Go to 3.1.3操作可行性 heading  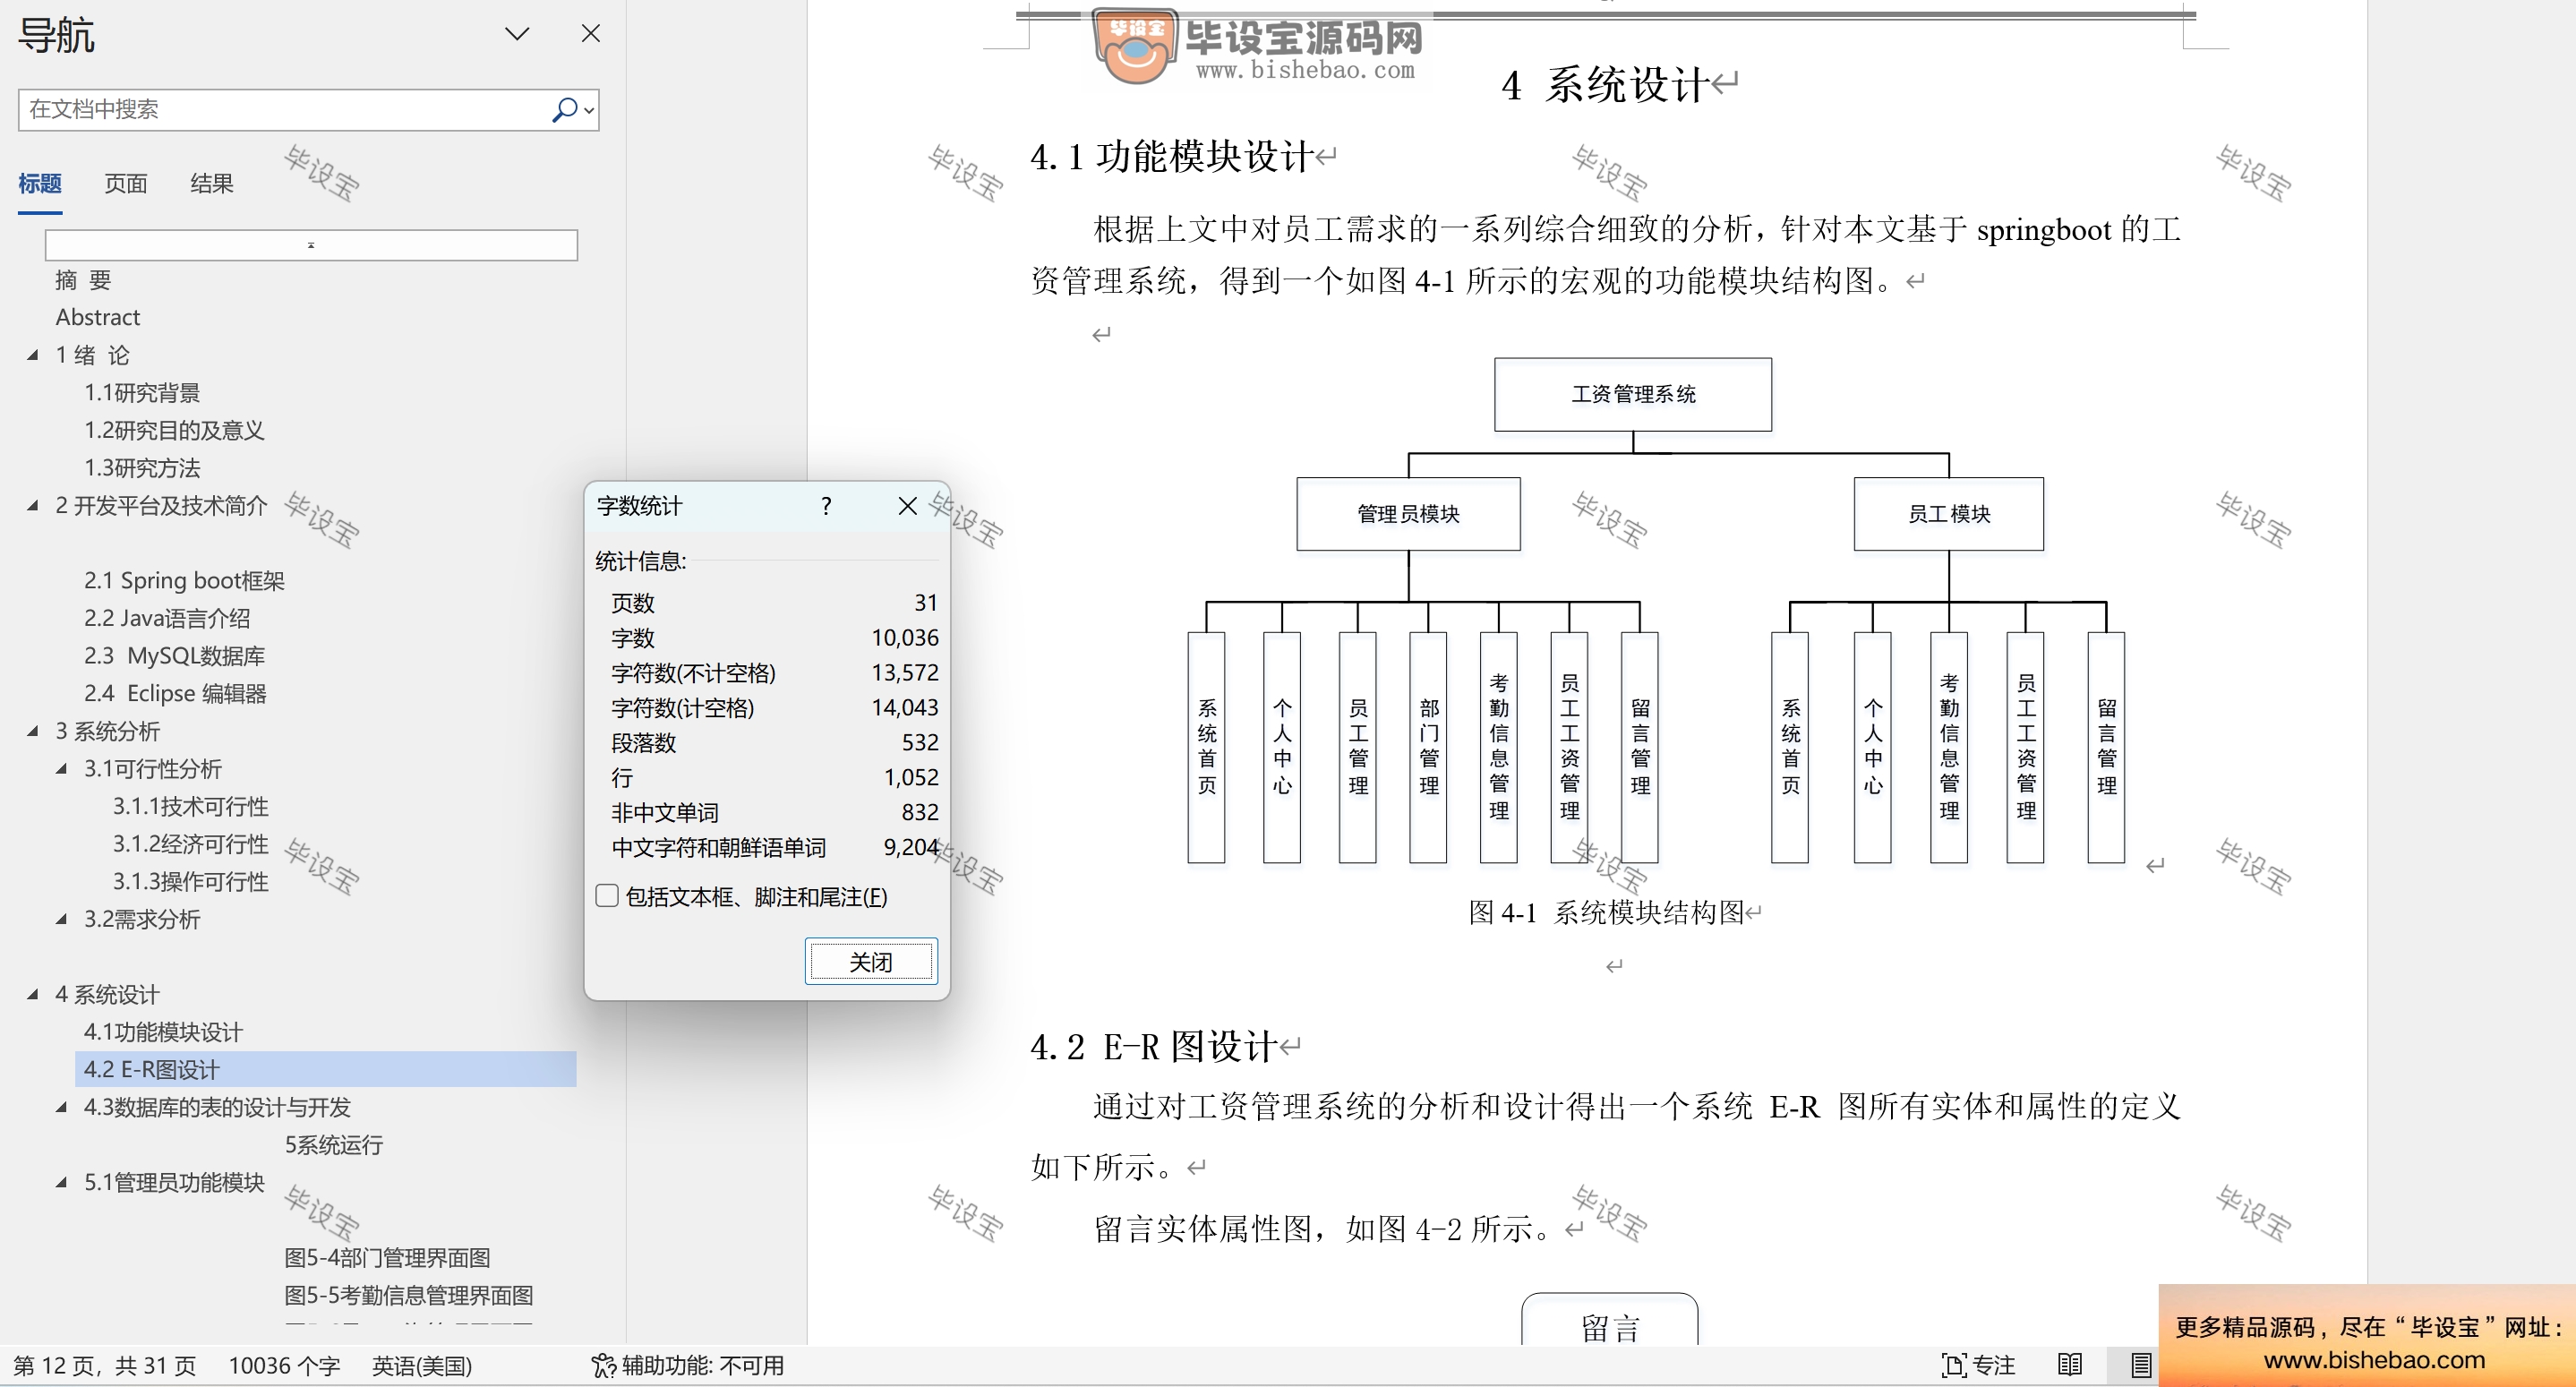(190, 881)
